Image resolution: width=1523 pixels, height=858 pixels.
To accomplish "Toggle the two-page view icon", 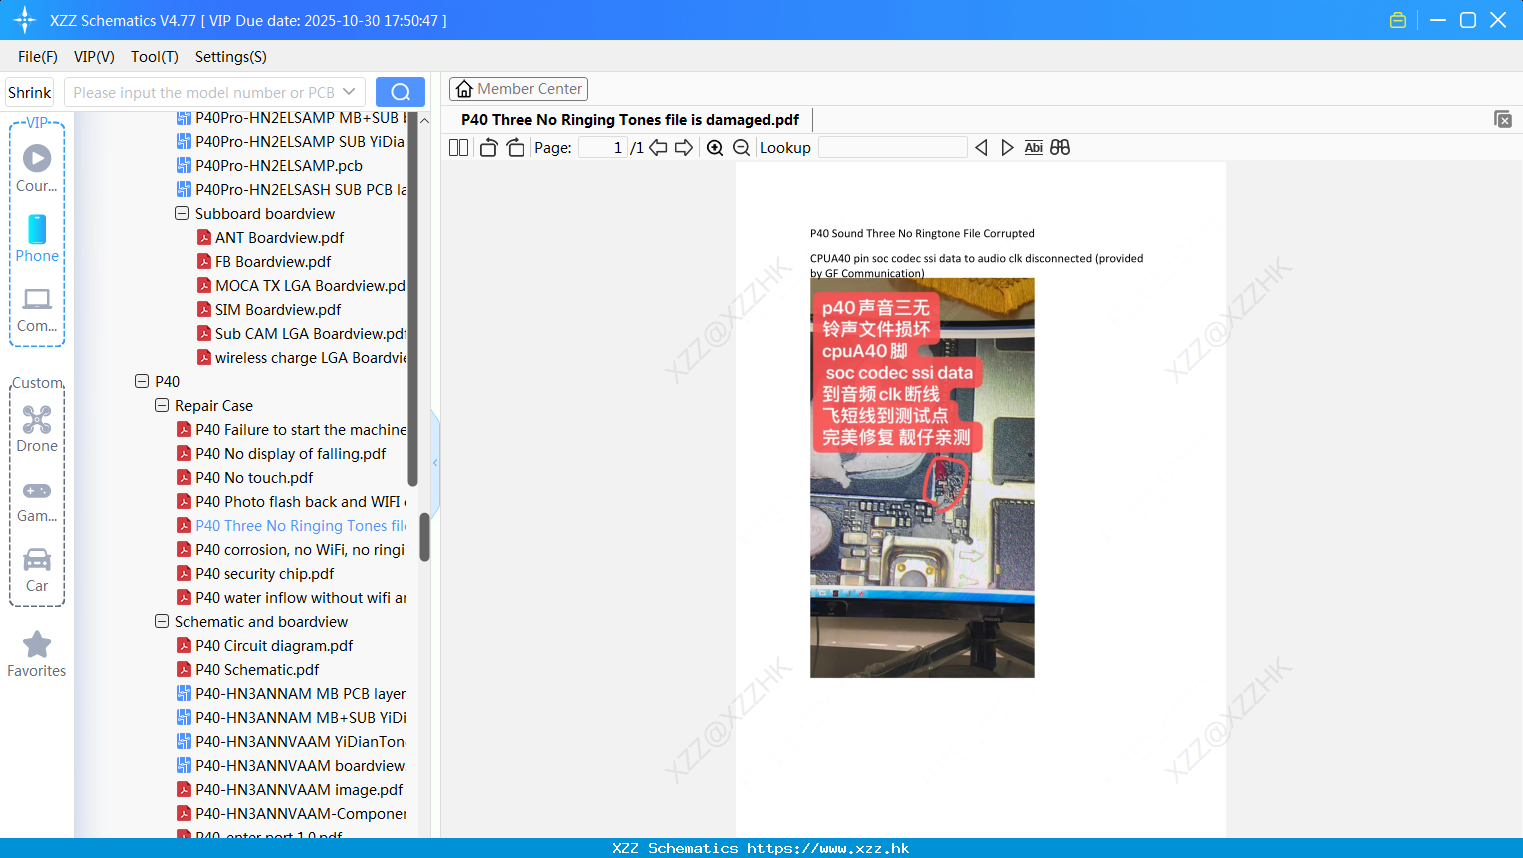I will tap(458, 148).
